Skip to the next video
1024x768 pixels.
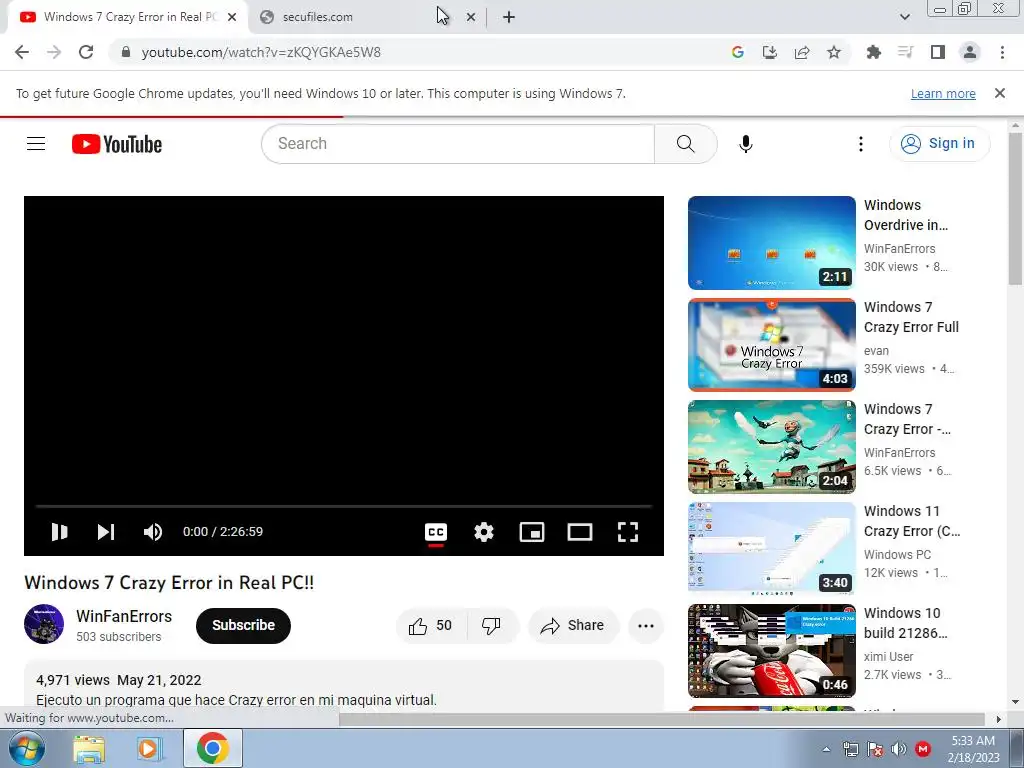pyautogui.click(x=106, y=532)
